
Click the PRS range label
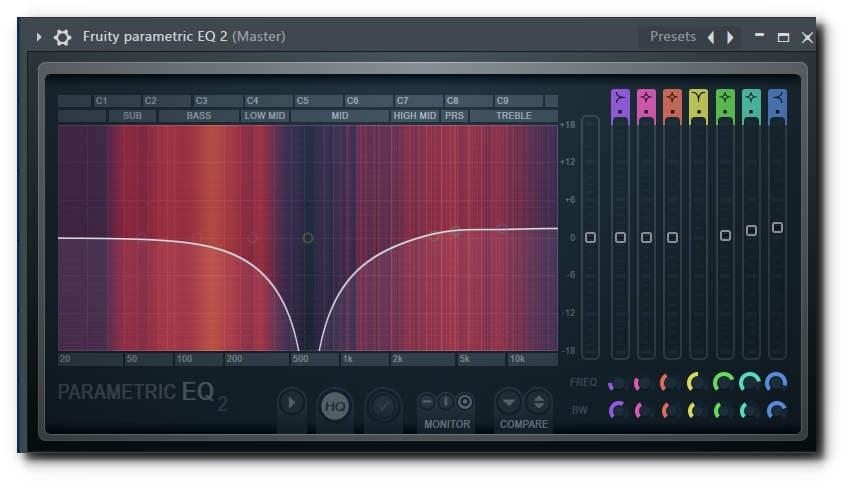pos(454,116)
